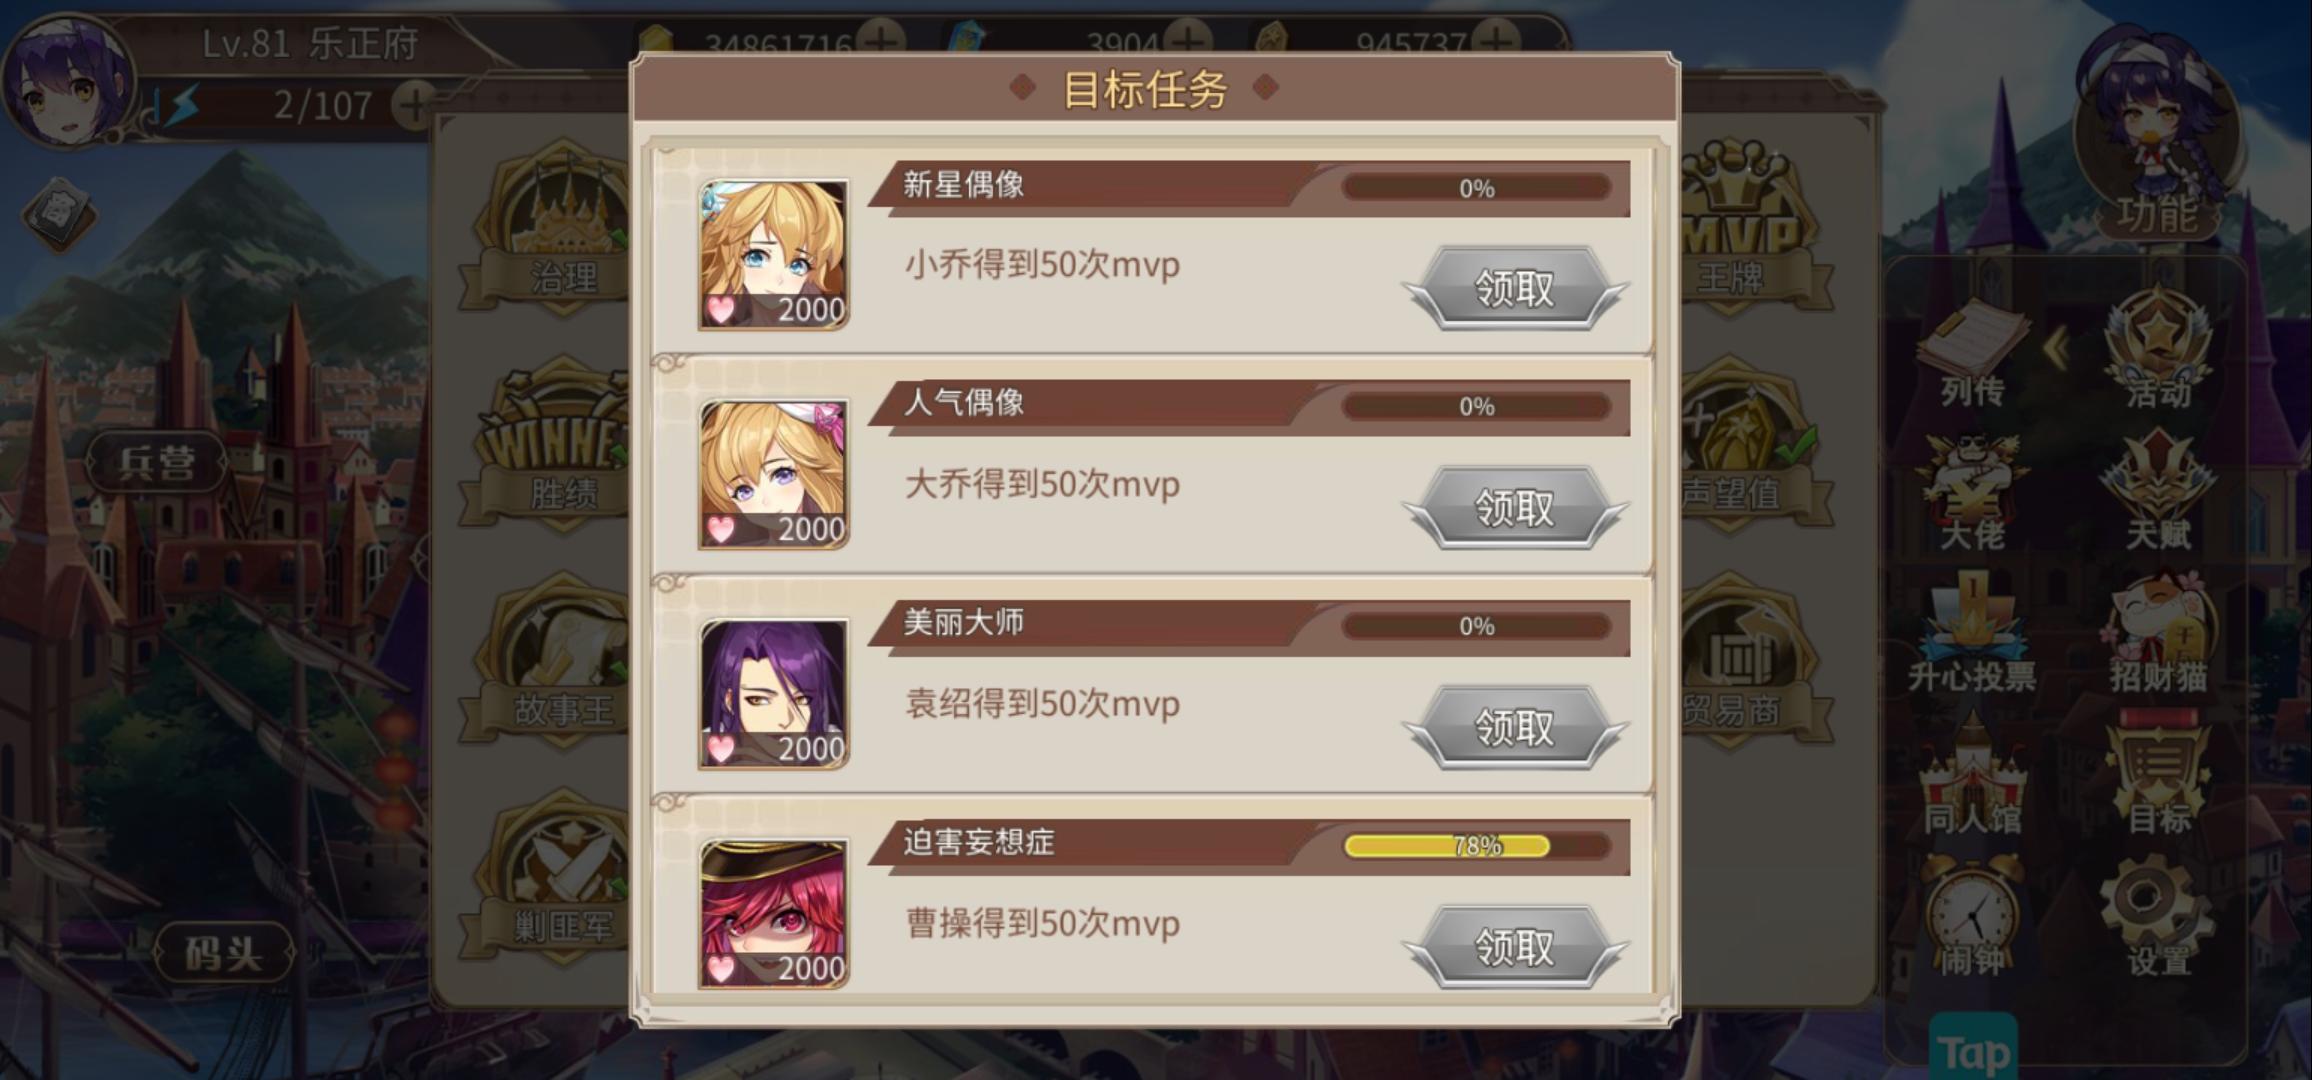This screenshot has width=2312, height=1080.
Task: Click the 78% progress bar for 曹操
Action: 1476,846
